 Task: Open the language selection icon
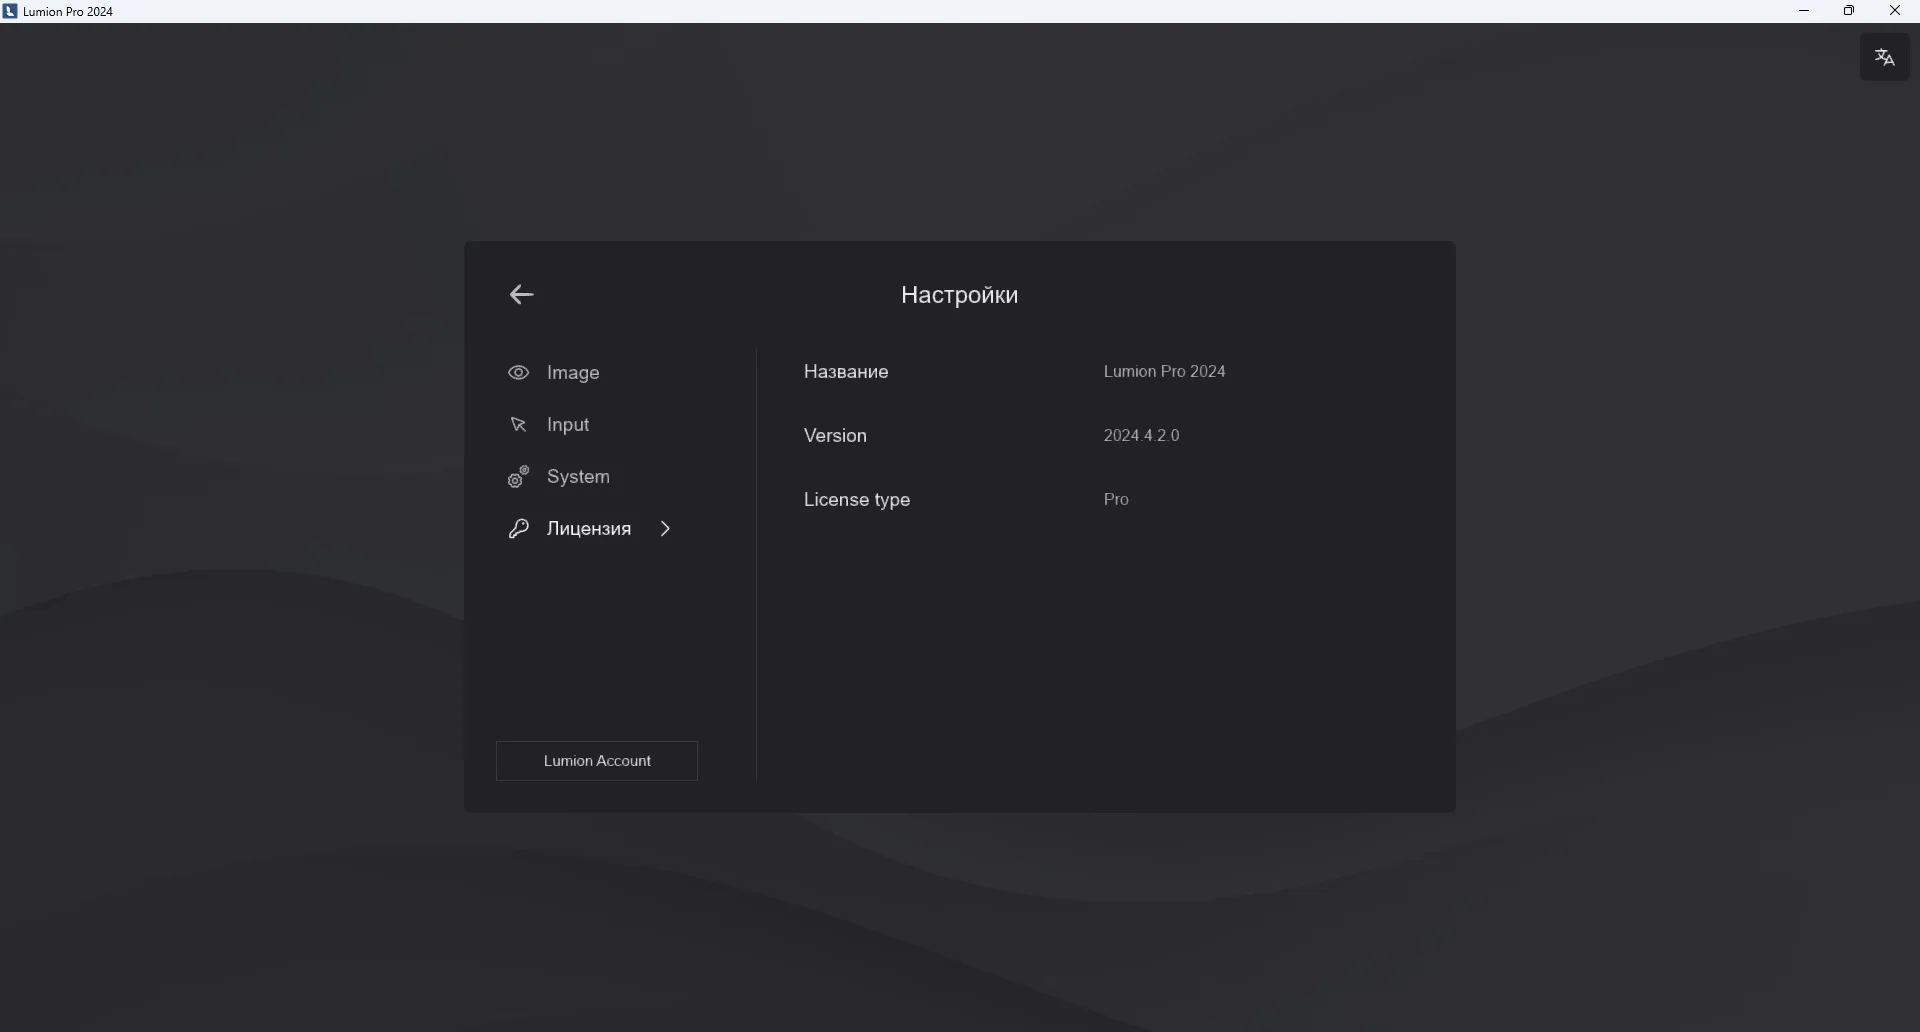pyautogui.click(x=1885, y=58)
